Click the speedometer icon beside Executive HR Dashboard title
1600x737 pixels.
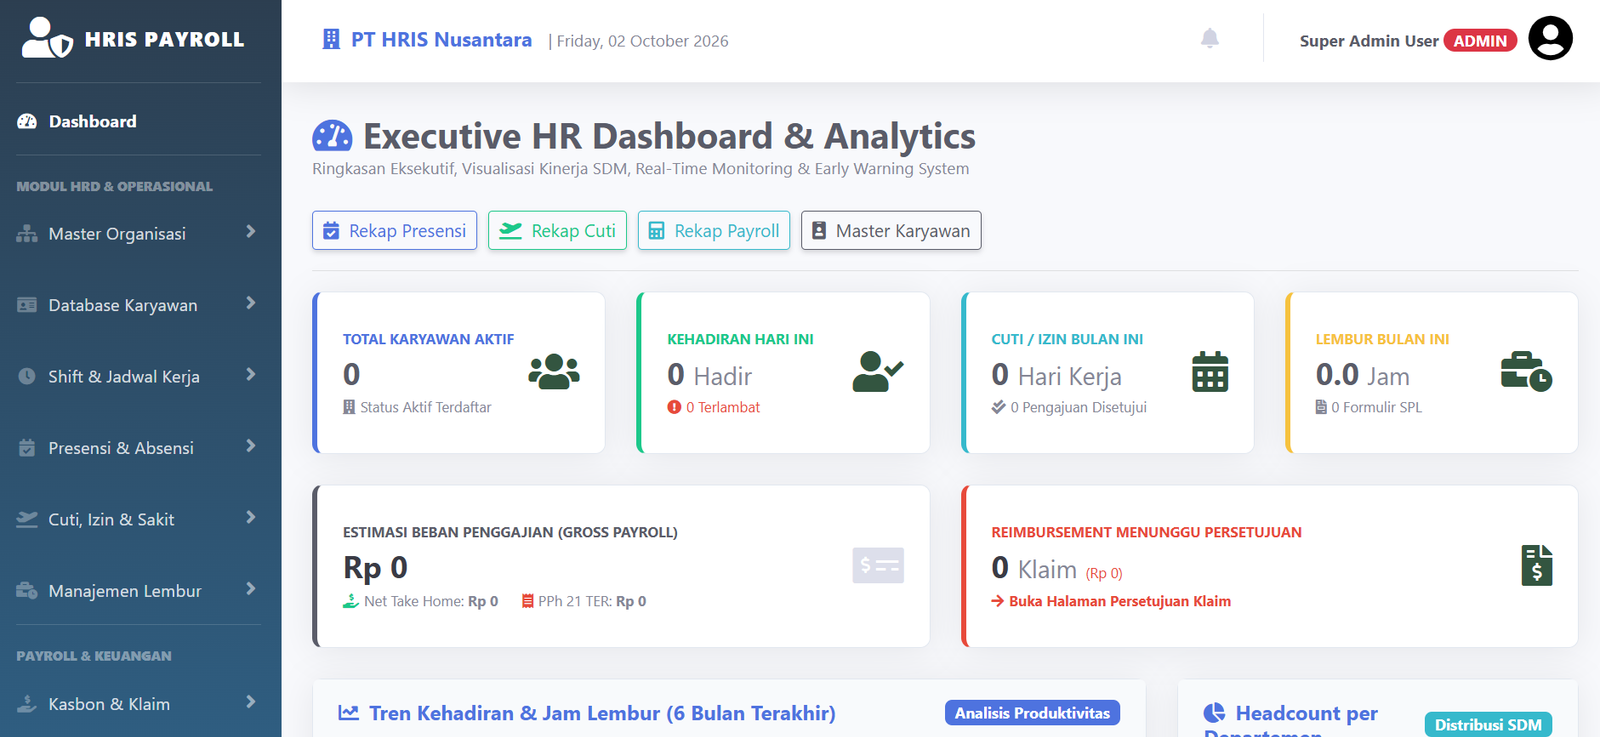tap(332, 136)
